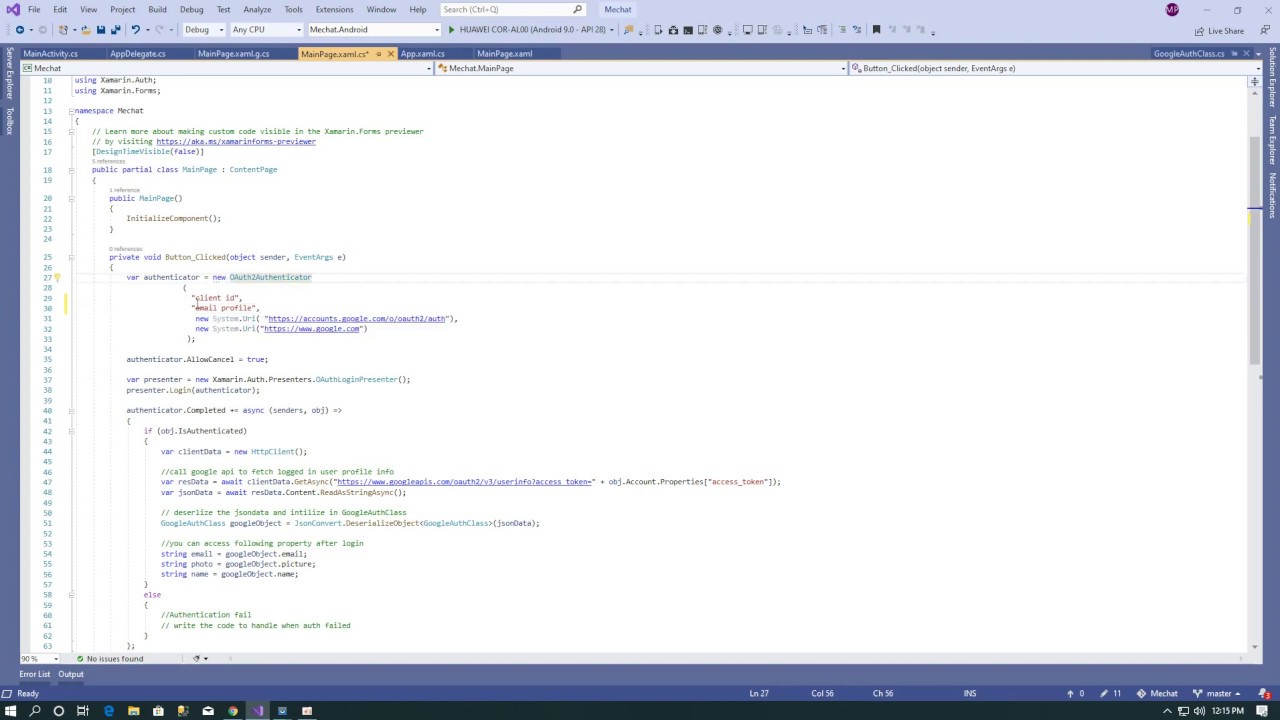Collapse the Button_Clicked method region
Viewport: 1280px width, 720px height.
point(71,258)
